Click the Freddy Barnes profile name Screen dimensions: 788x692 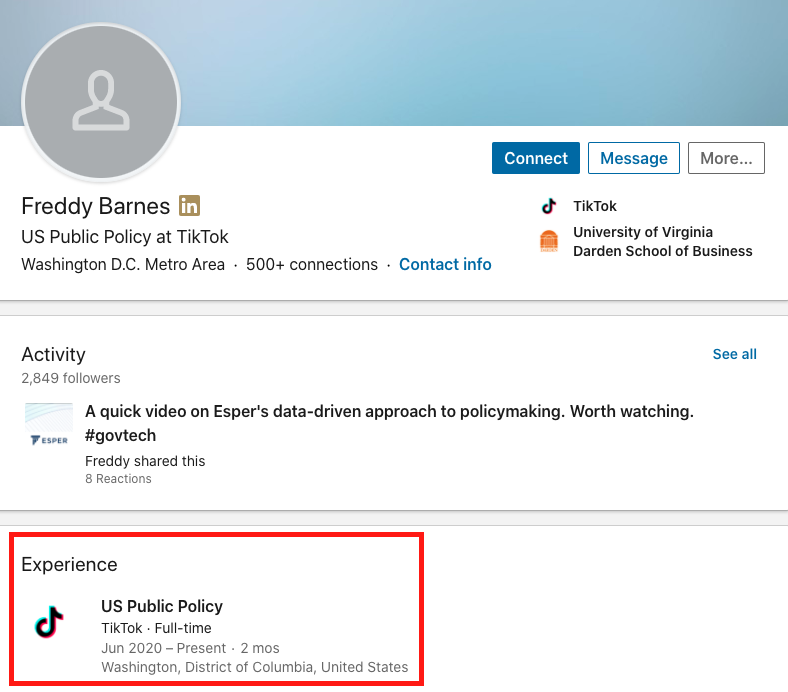tap(95, 206)
